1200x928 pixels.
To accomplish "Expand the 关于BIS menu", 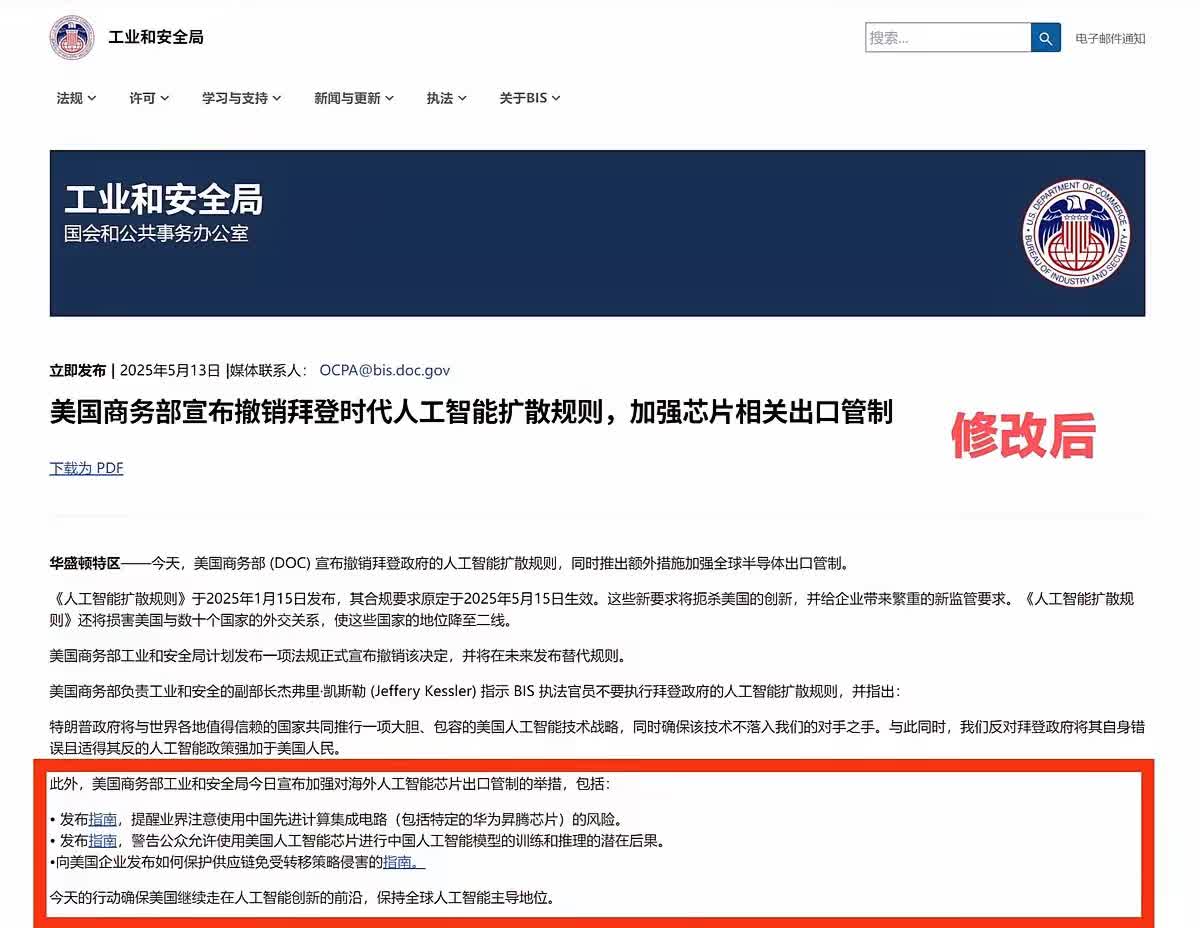I will tap(530, 98).
